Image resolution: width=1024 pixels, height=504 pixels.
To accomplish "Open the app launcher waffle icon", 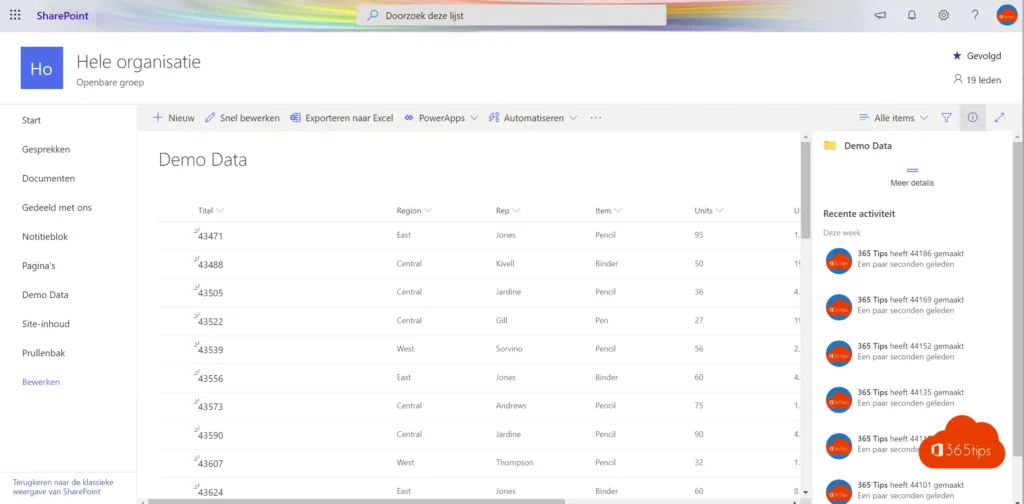I will click(x=15, y=15).
